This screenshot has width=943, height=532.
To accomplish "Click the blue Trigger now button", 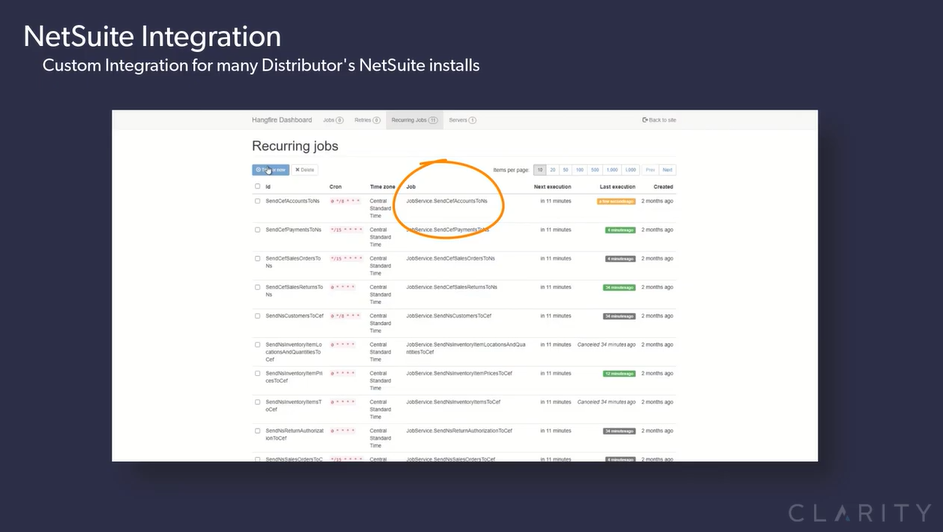I will tap(271, 170).
